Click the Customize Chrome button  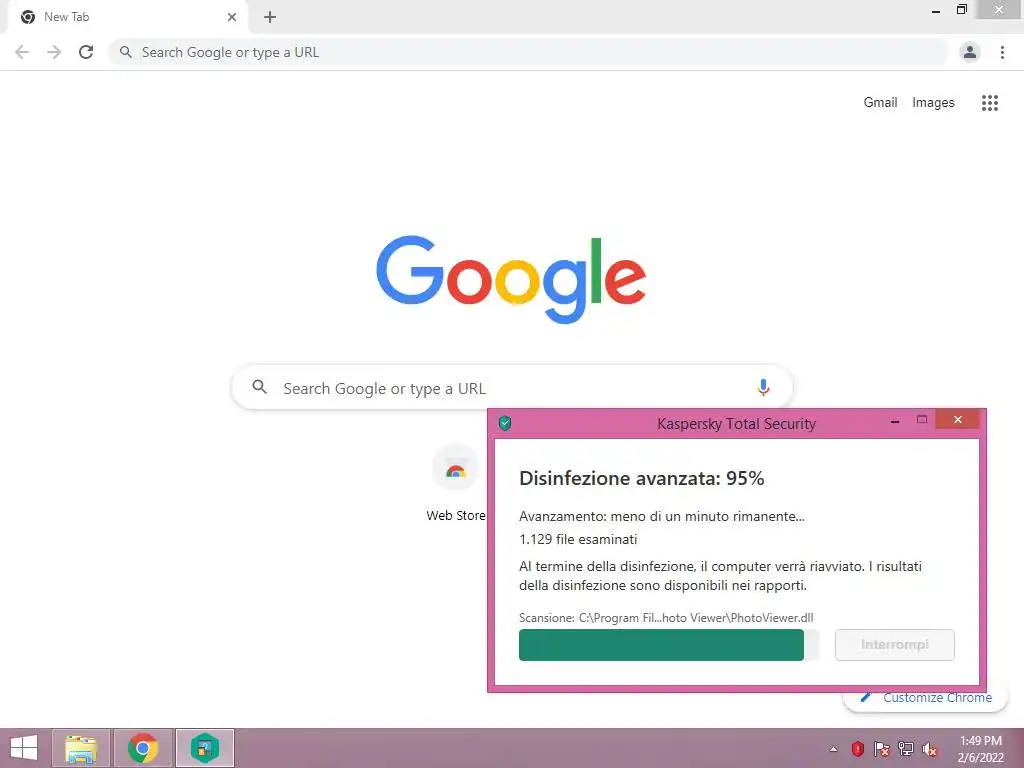925,698
